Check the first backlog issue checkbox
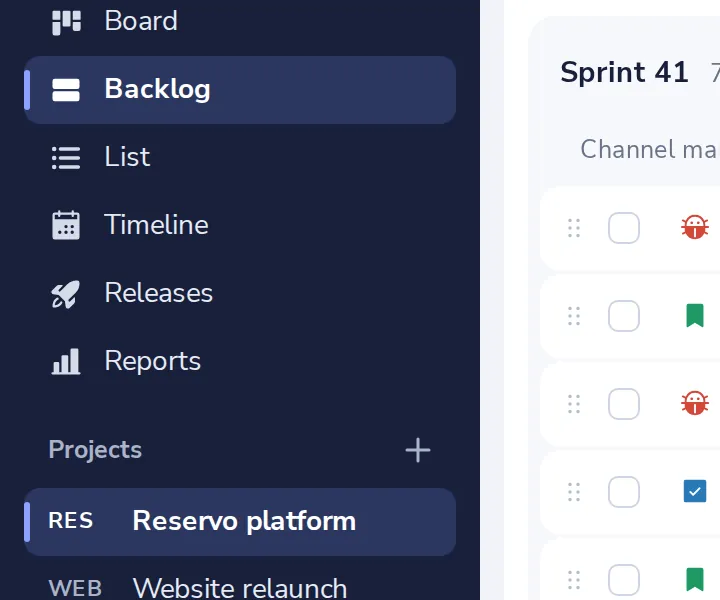Image resolution: width=720 pixels, height=600 pixels. click(624, 228)
